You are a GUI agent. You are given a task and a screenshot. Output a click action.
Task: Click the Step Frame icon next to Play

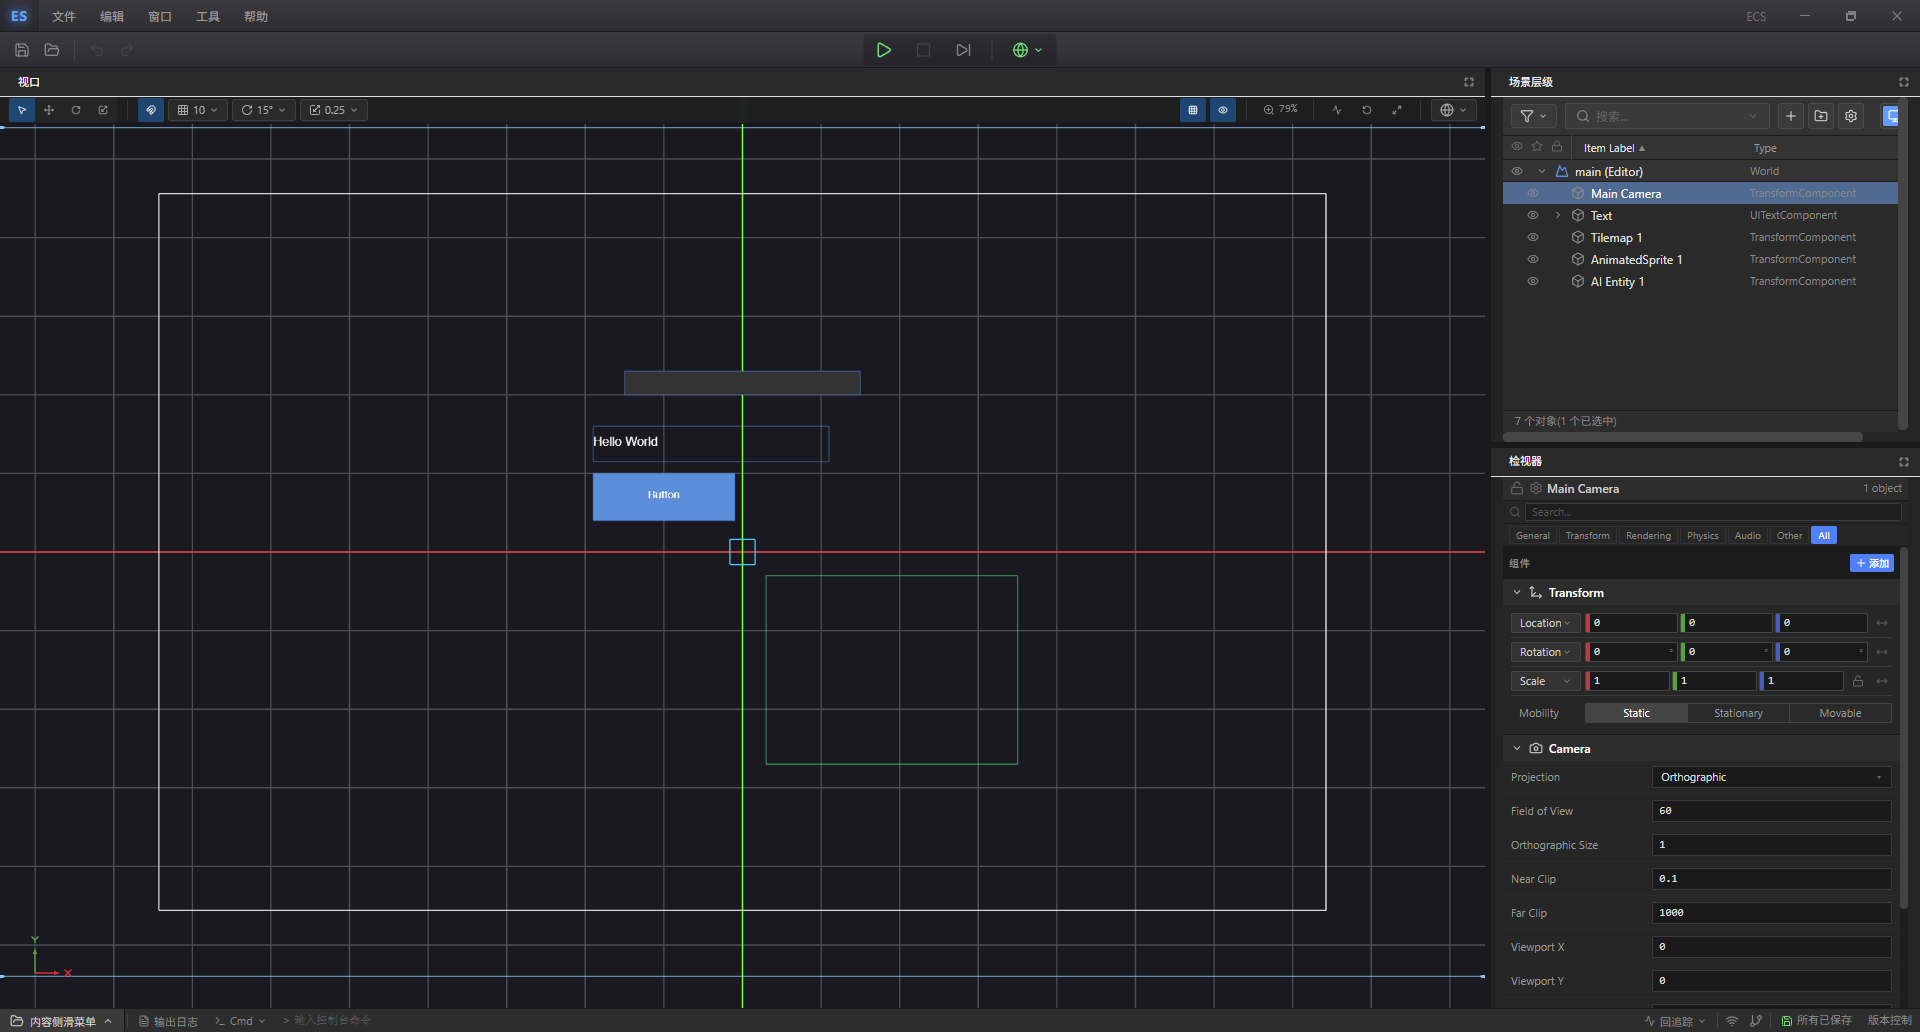click(x=962, y=49)
